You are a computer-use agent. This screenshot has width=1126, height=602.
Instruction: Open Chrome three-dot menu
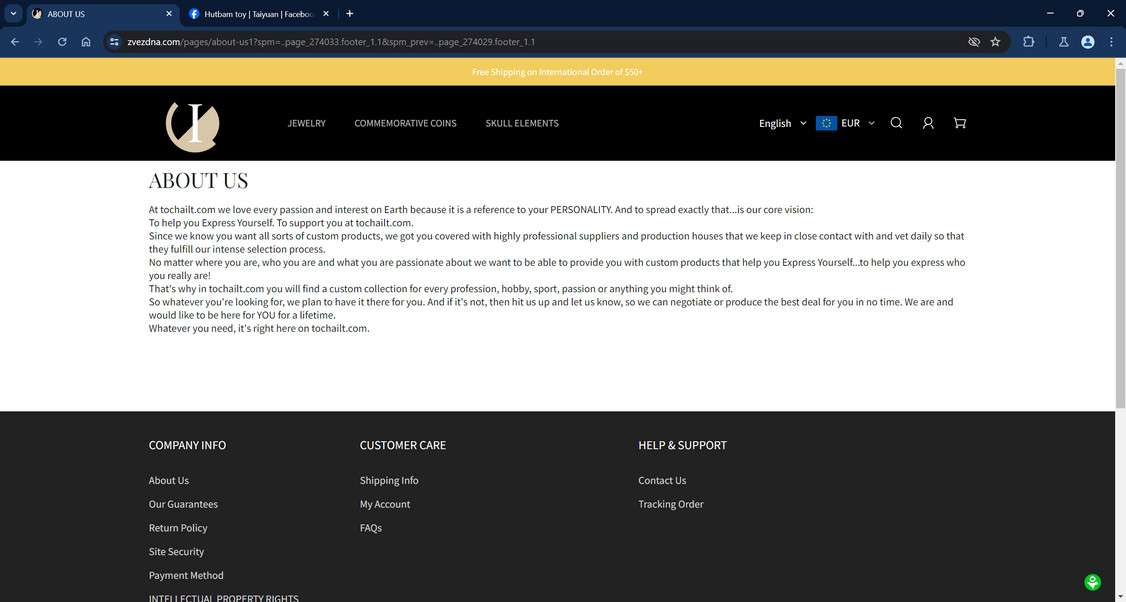tap(1111, 42)
